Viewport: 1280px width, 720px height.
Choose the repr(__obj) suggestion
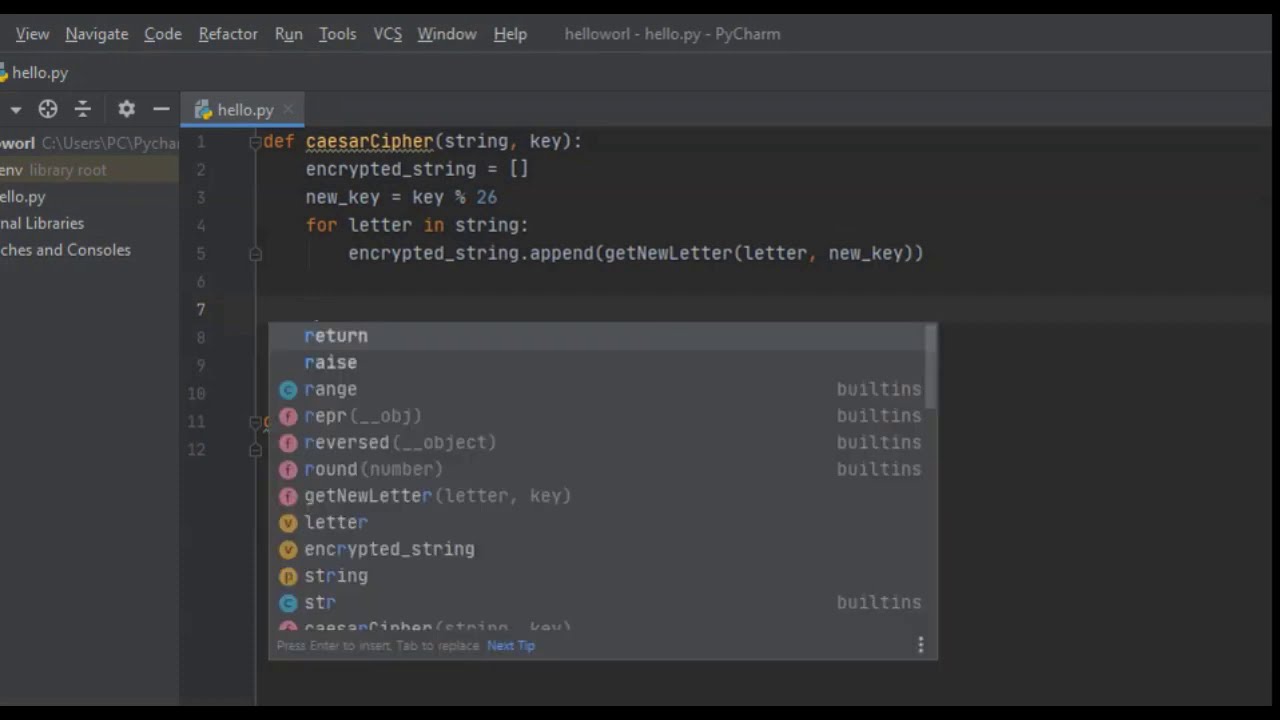[596, 416]
